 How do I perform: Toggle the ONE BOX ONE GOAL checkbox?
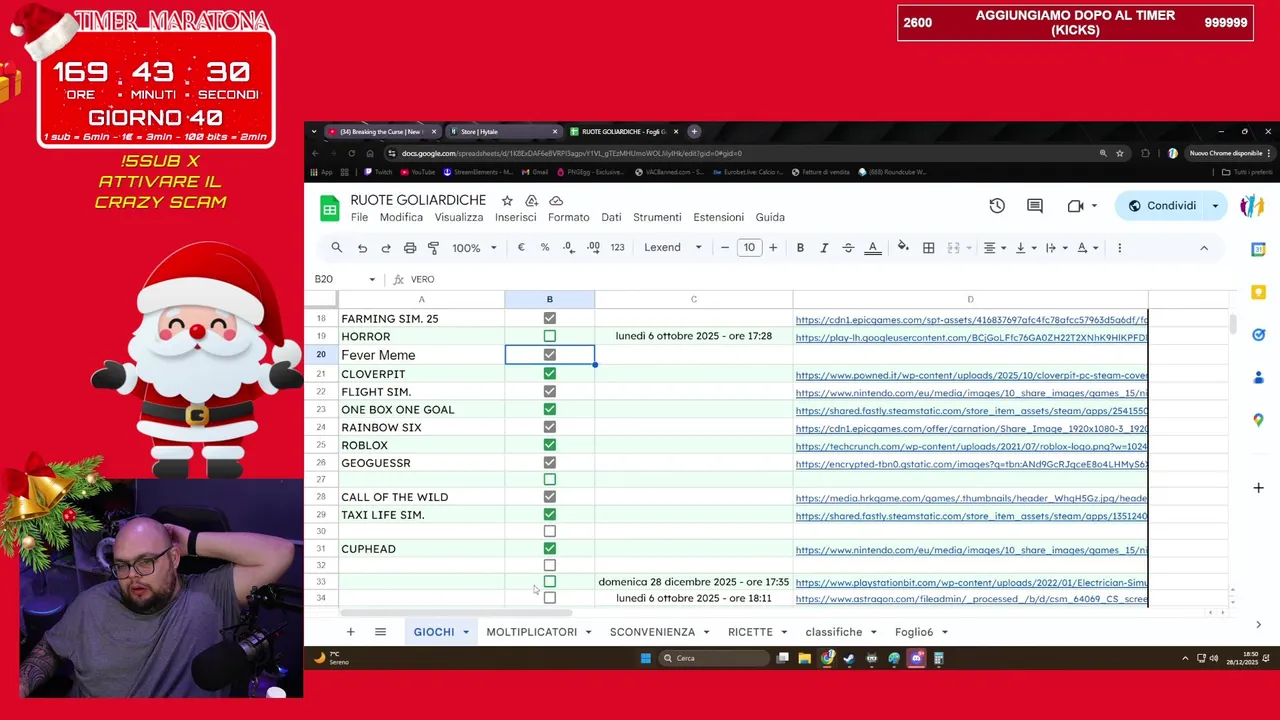click(549, 410)
